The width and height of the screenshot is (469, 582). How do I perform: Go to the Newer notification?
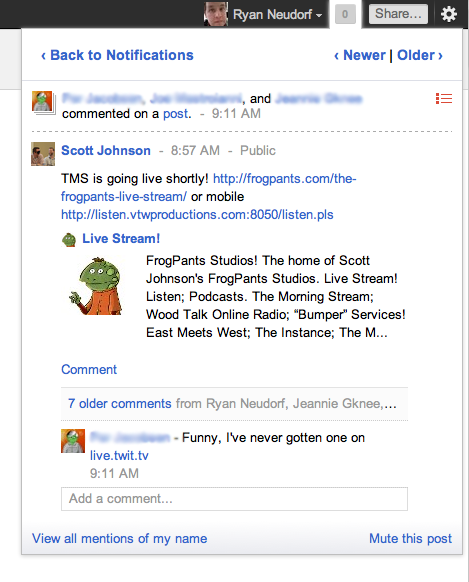coord(360,55)
